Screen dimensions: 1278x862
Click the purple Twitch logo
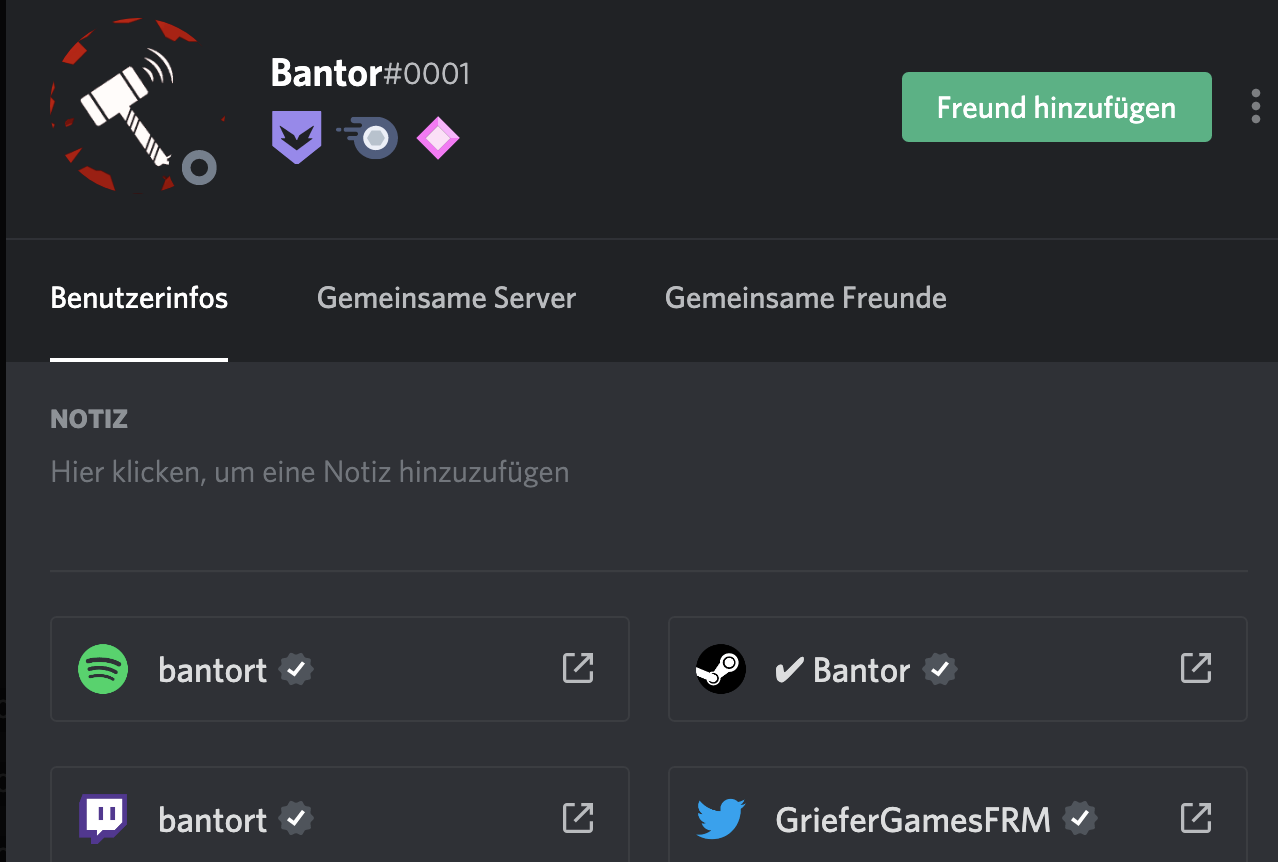click(x=103, y=819)
